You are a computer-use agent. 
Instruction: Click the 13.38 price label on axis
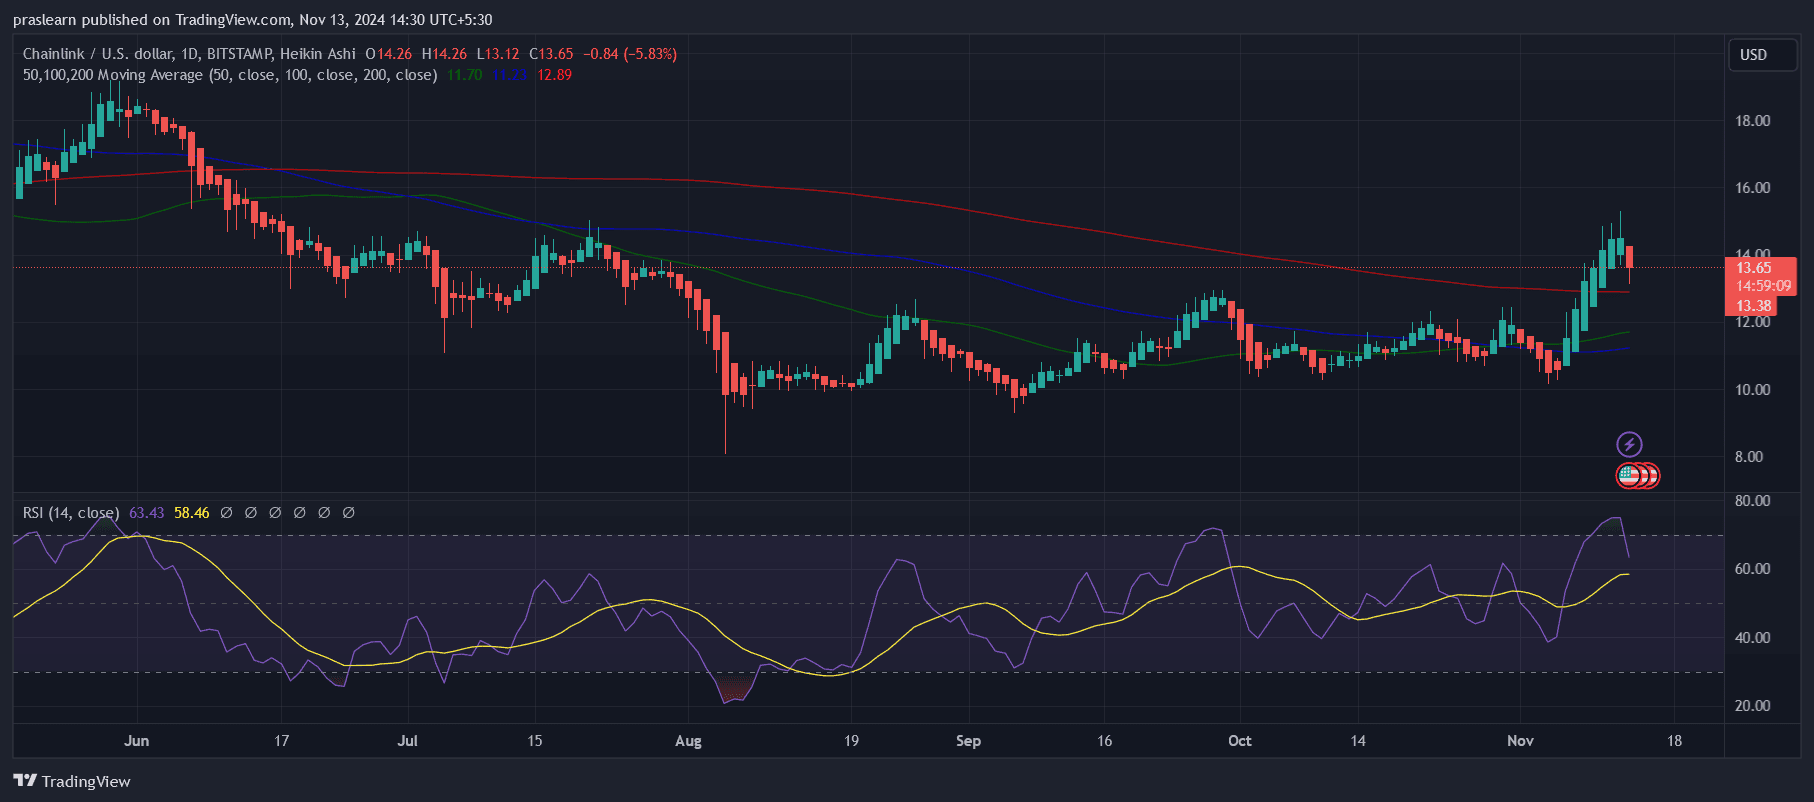[1753, 306]
